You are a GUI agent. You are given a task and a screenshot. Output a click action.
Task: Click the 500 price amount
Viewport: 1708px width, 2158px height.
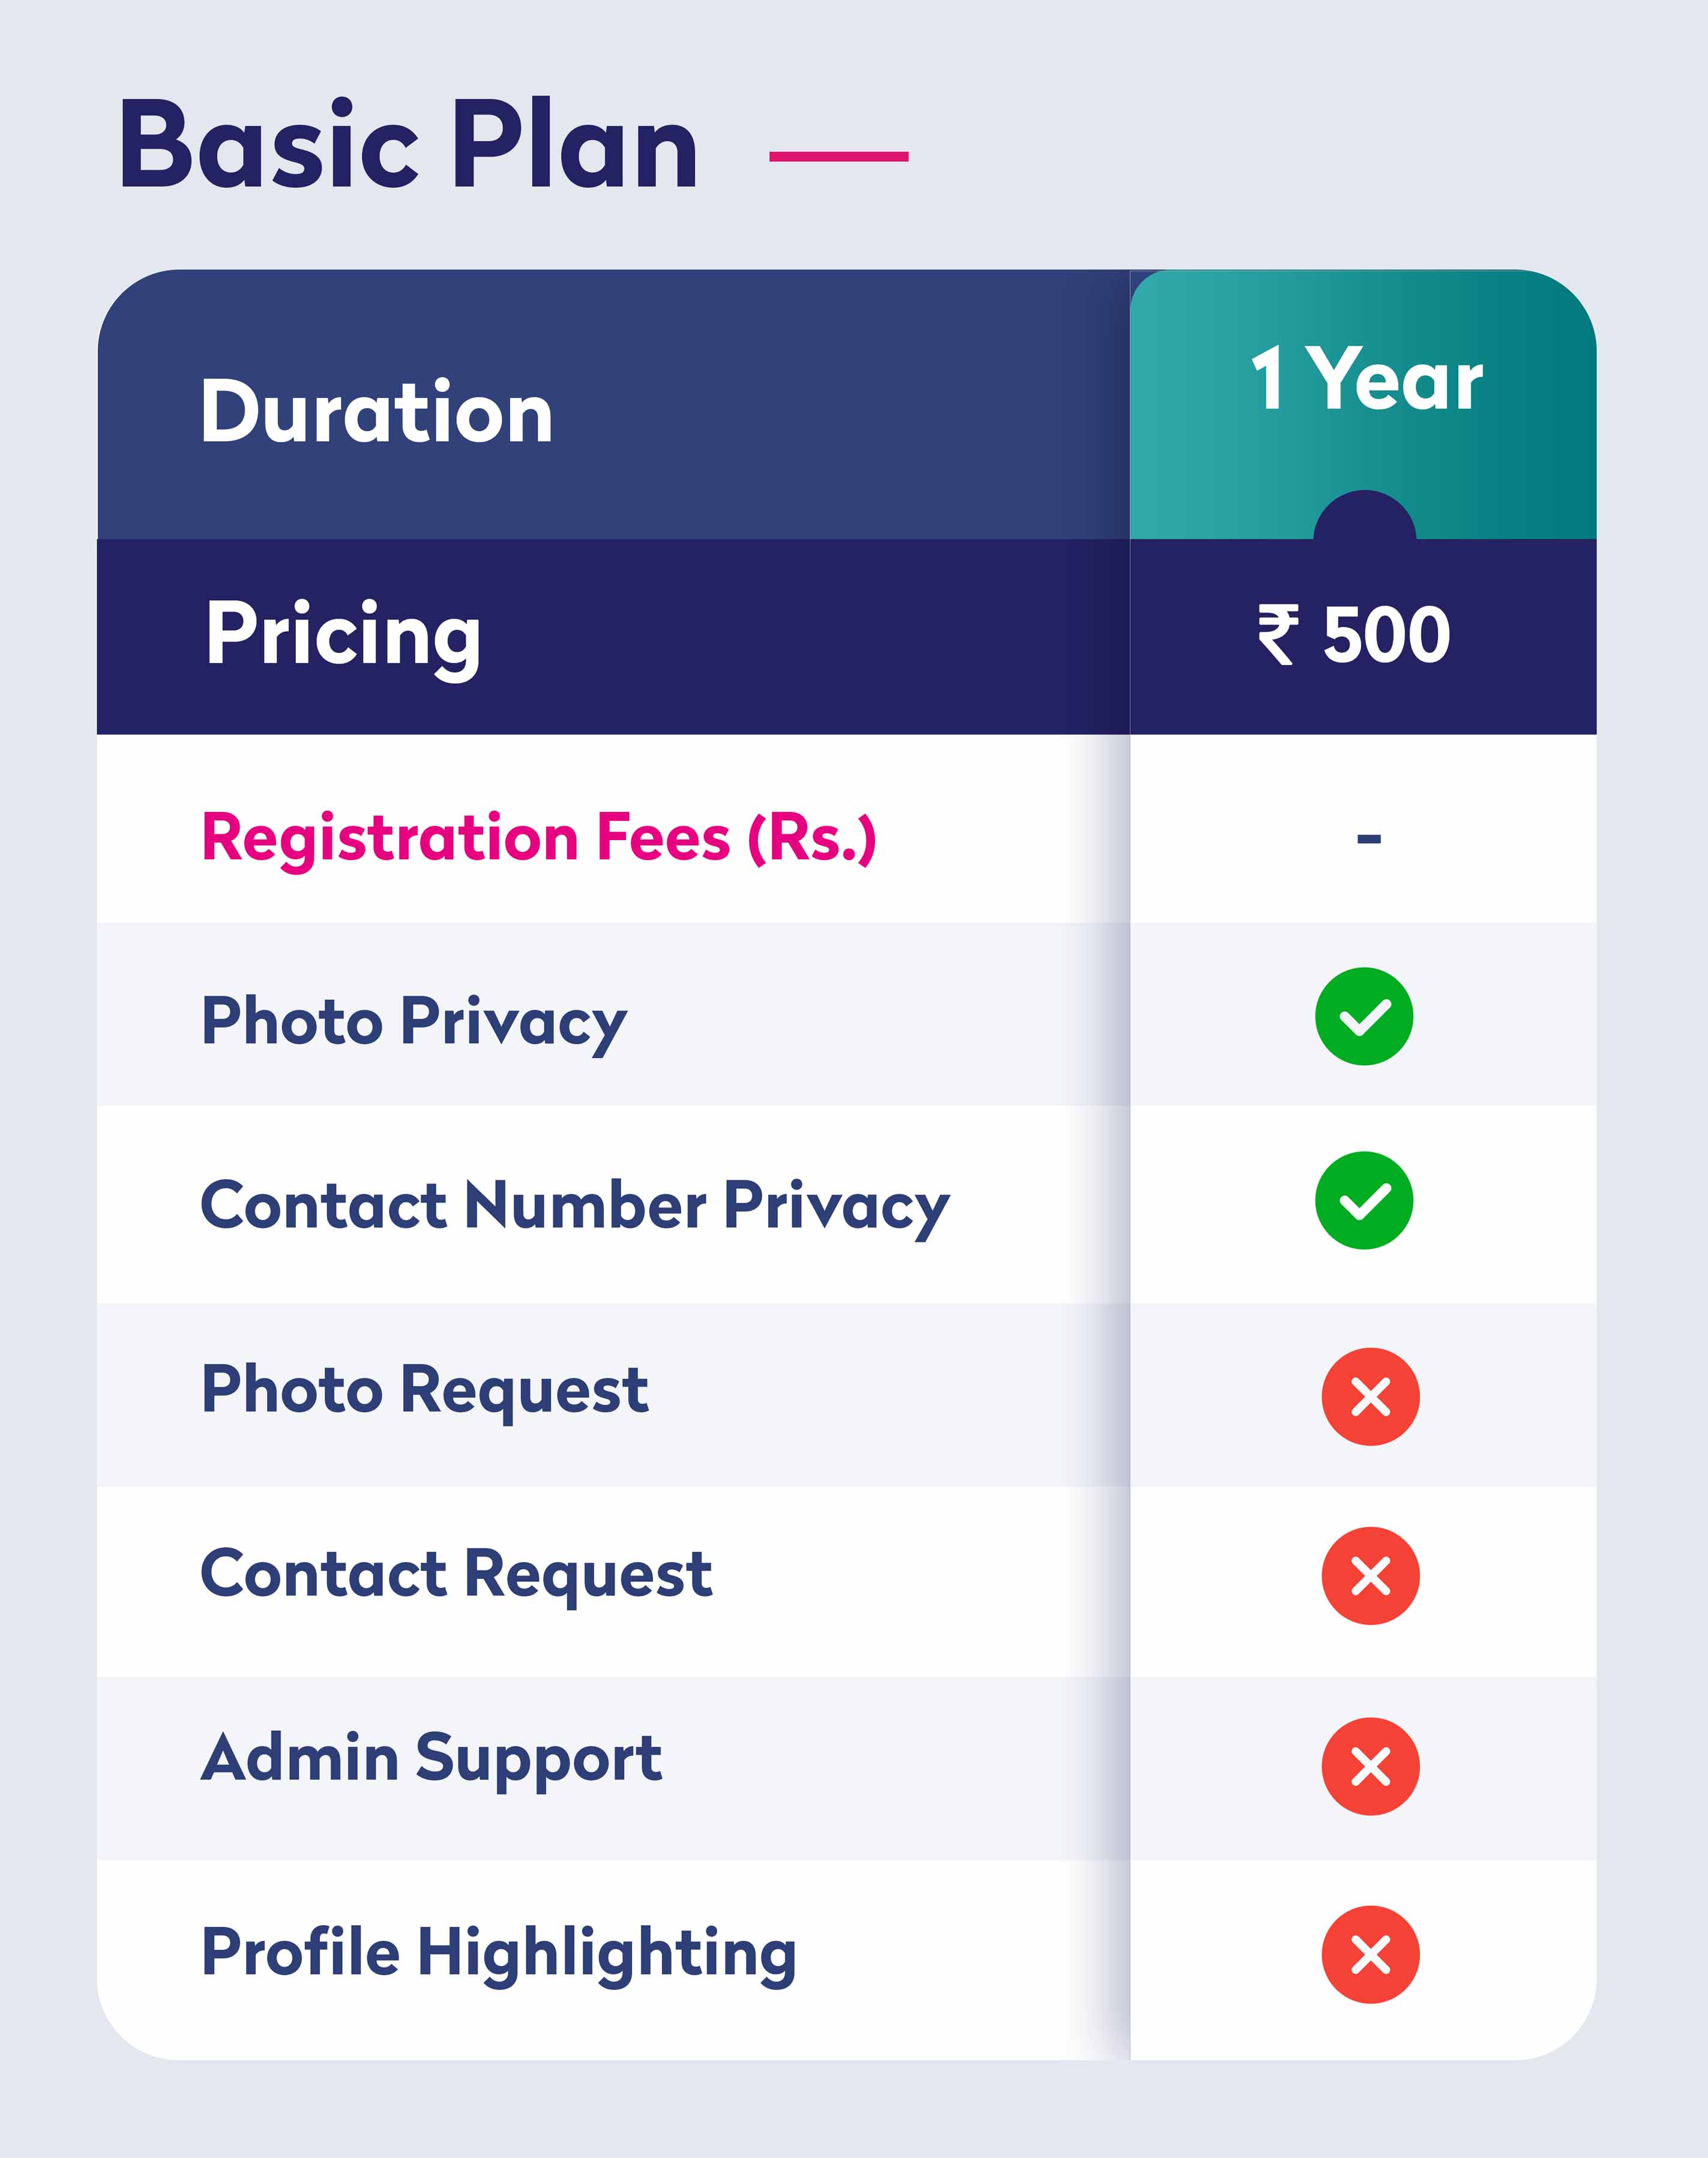(1386, 635)
